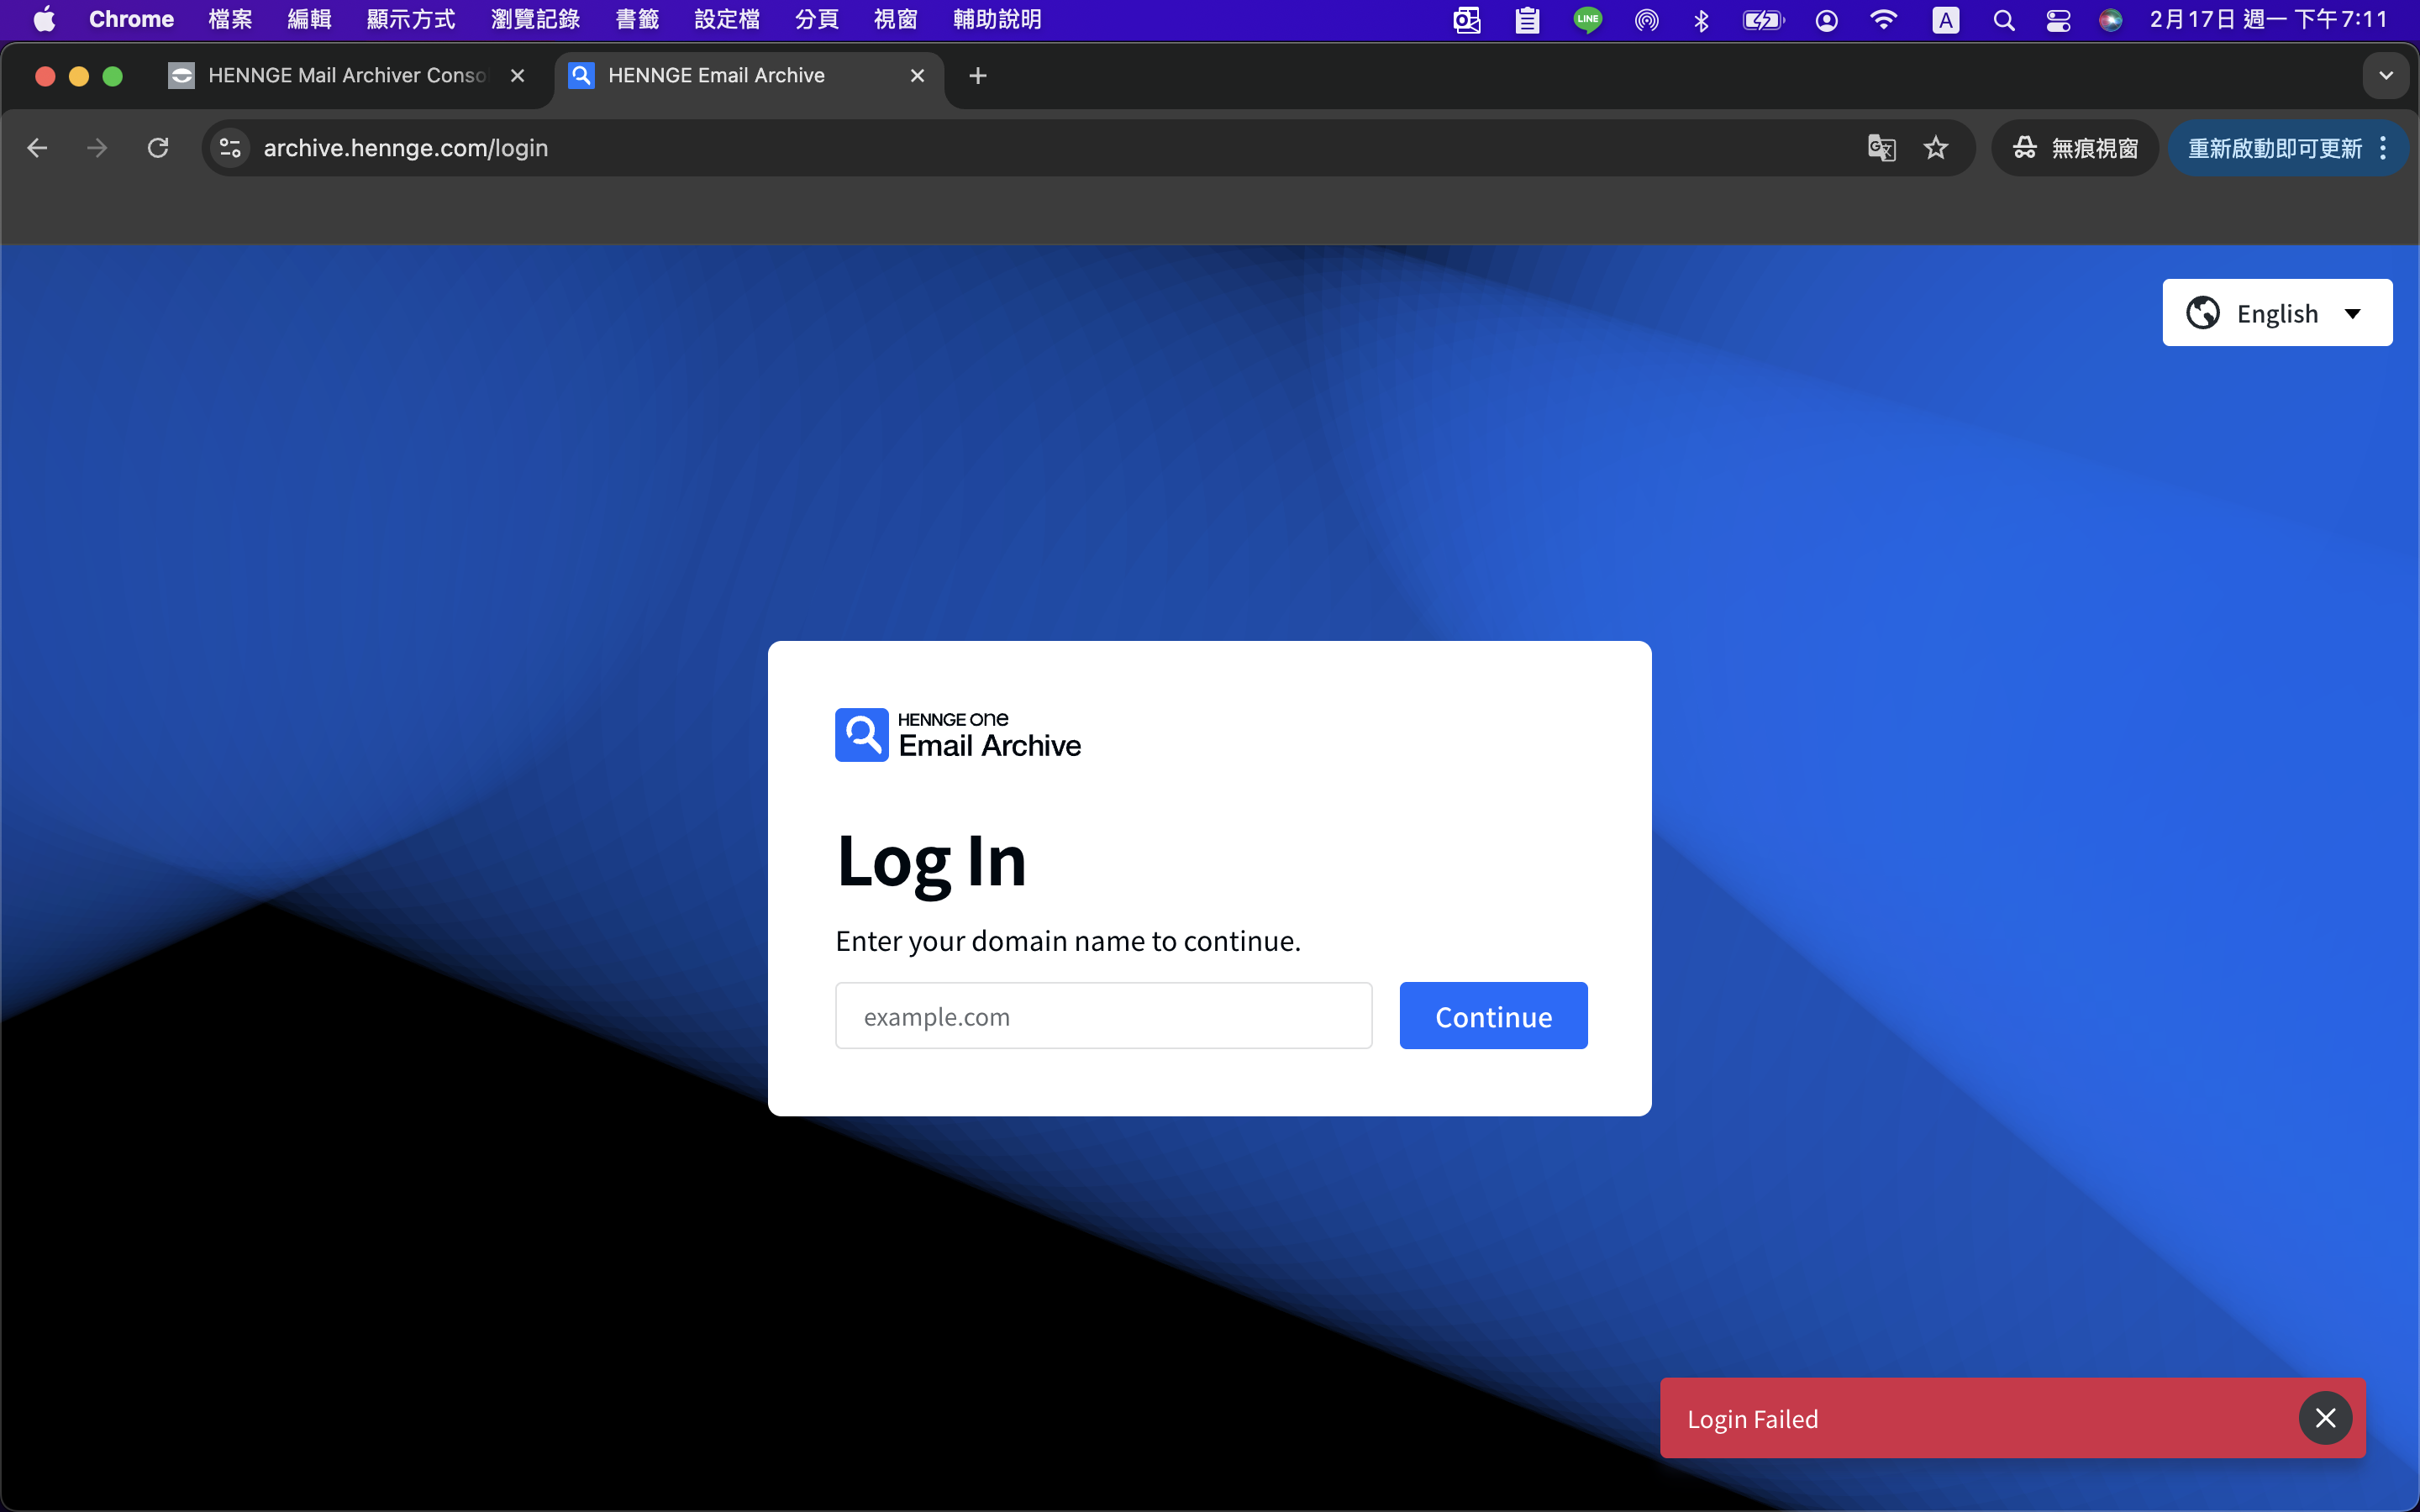
Task: Open the 檔案 menu
Action: [230, 19]
